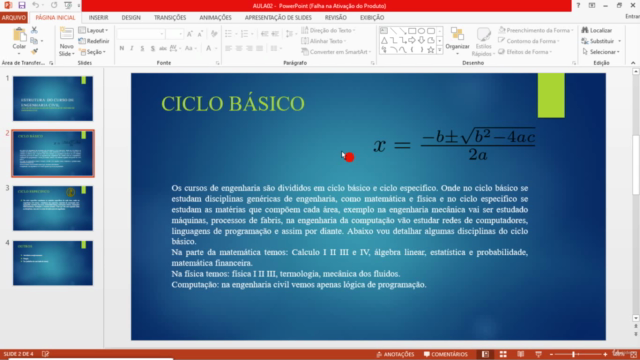Image resolution: width=640 pixels, height=360 pixels.
Task: Toggle text shadow S button
Action: [x=152, y=49]
